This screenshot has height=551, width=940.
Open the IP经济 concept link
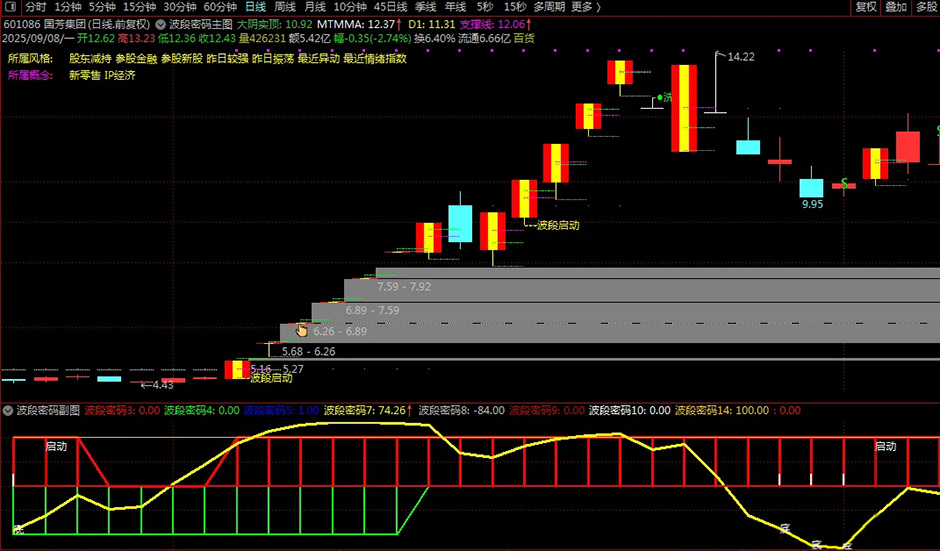click(x=120, y=75)
